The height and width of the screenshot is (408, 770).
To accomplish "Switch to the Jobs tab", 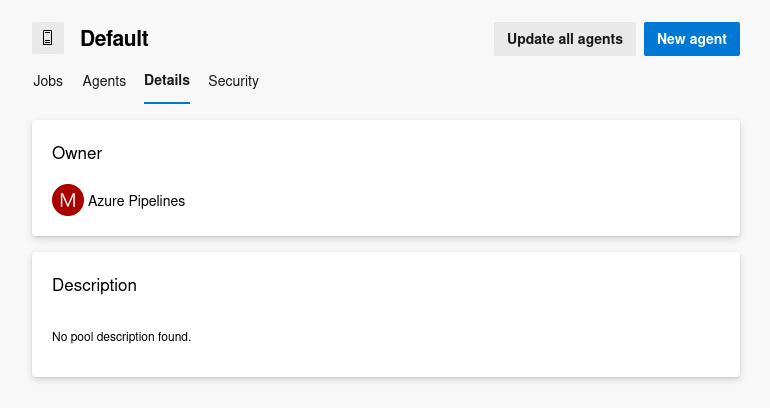I will point(48,81).
